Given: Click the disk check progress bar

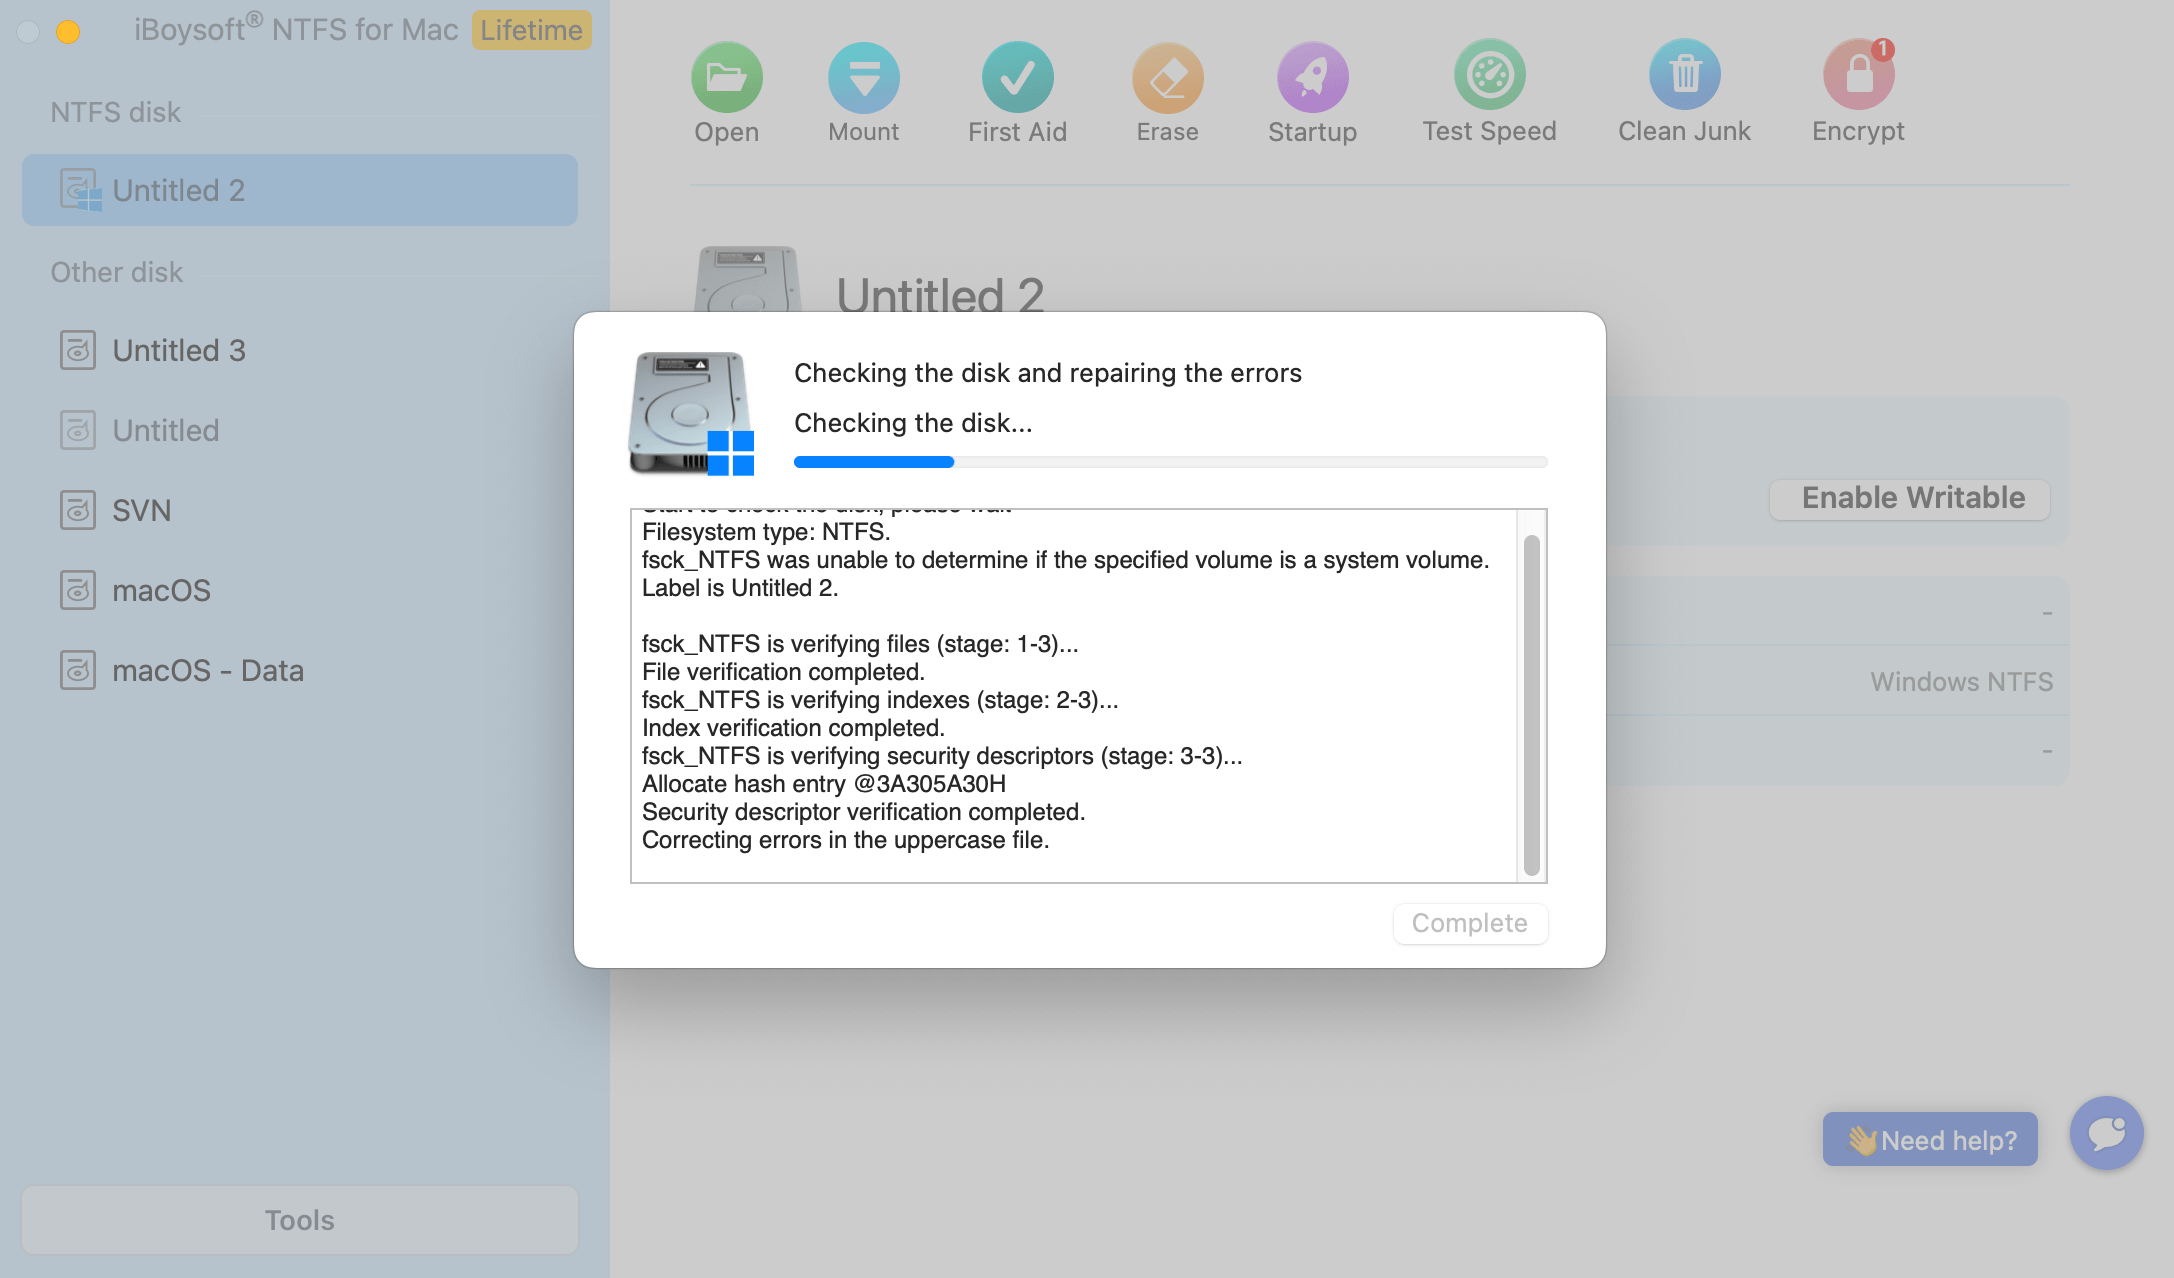Looking at the screenshot, I should pos(1170,462).
